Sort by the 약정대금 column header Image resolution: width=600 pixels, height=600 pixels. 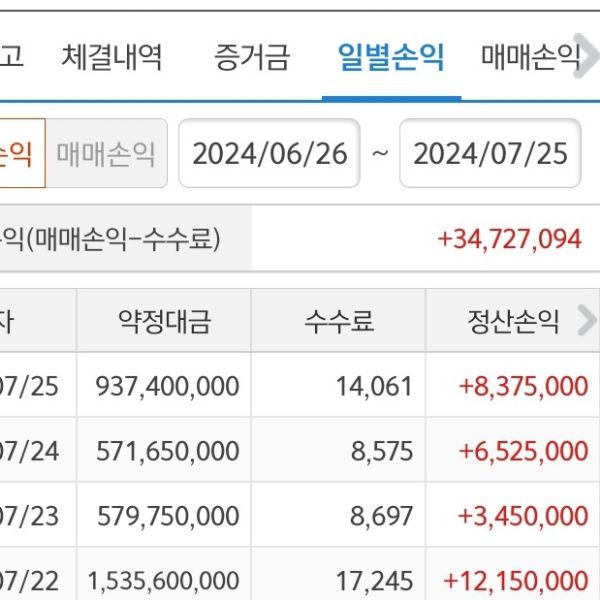164,321
